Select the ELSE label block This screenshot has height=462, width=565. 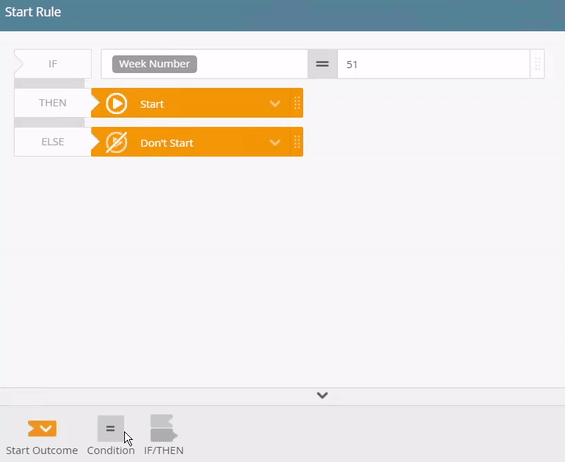click(x=53, y=142)
